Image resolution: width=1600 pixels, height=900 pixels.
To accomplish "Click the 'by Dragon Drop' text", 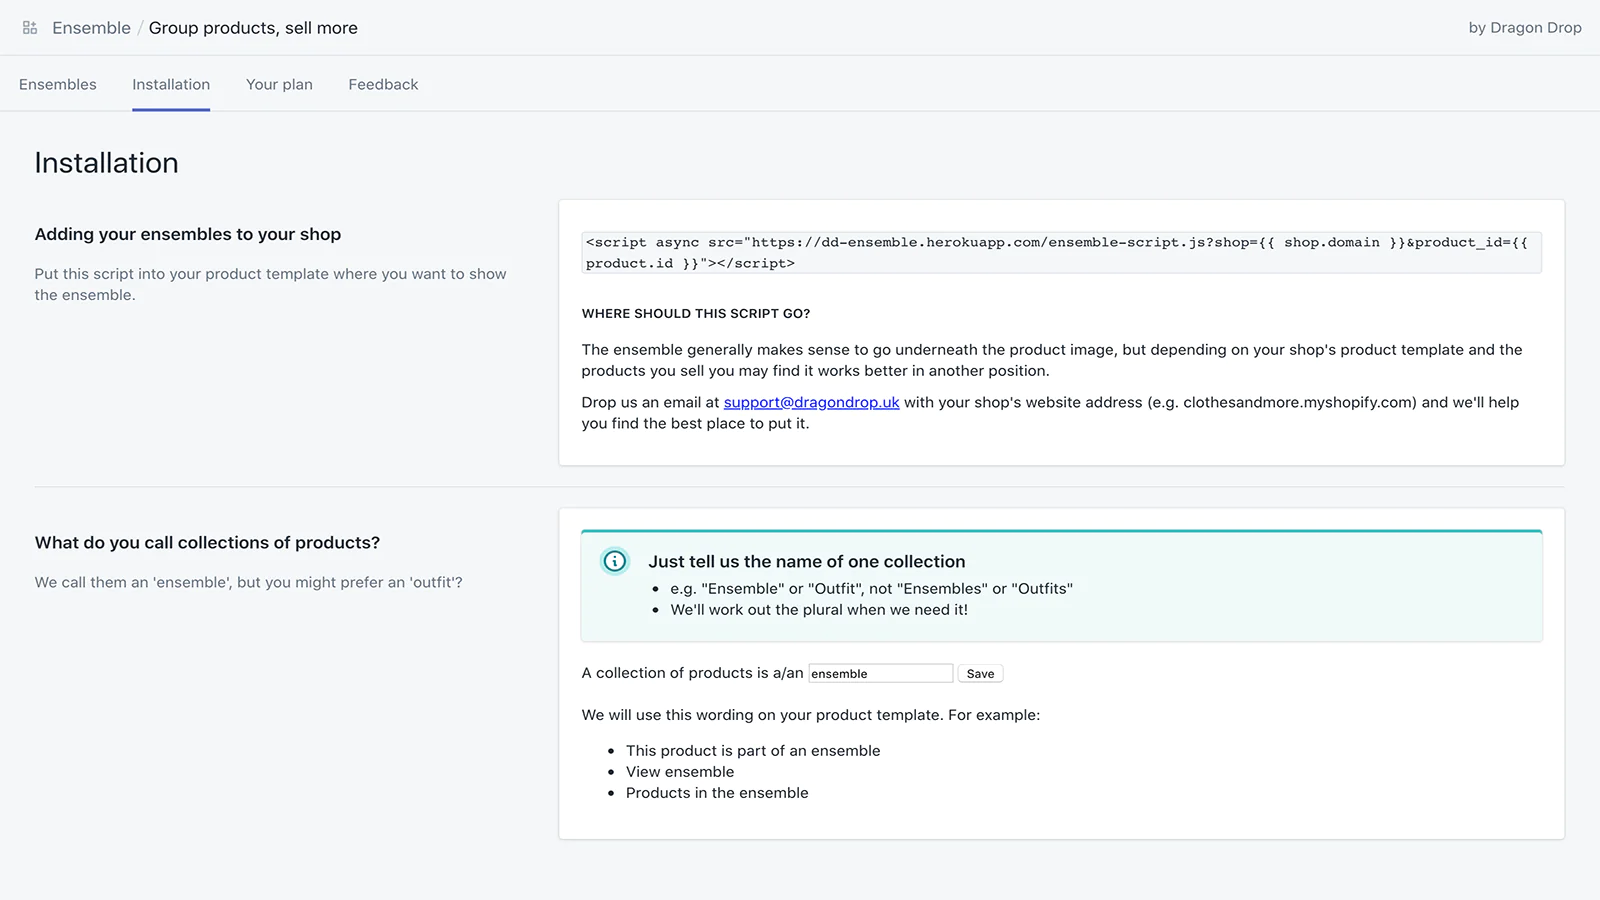I will coord(1525,28).
